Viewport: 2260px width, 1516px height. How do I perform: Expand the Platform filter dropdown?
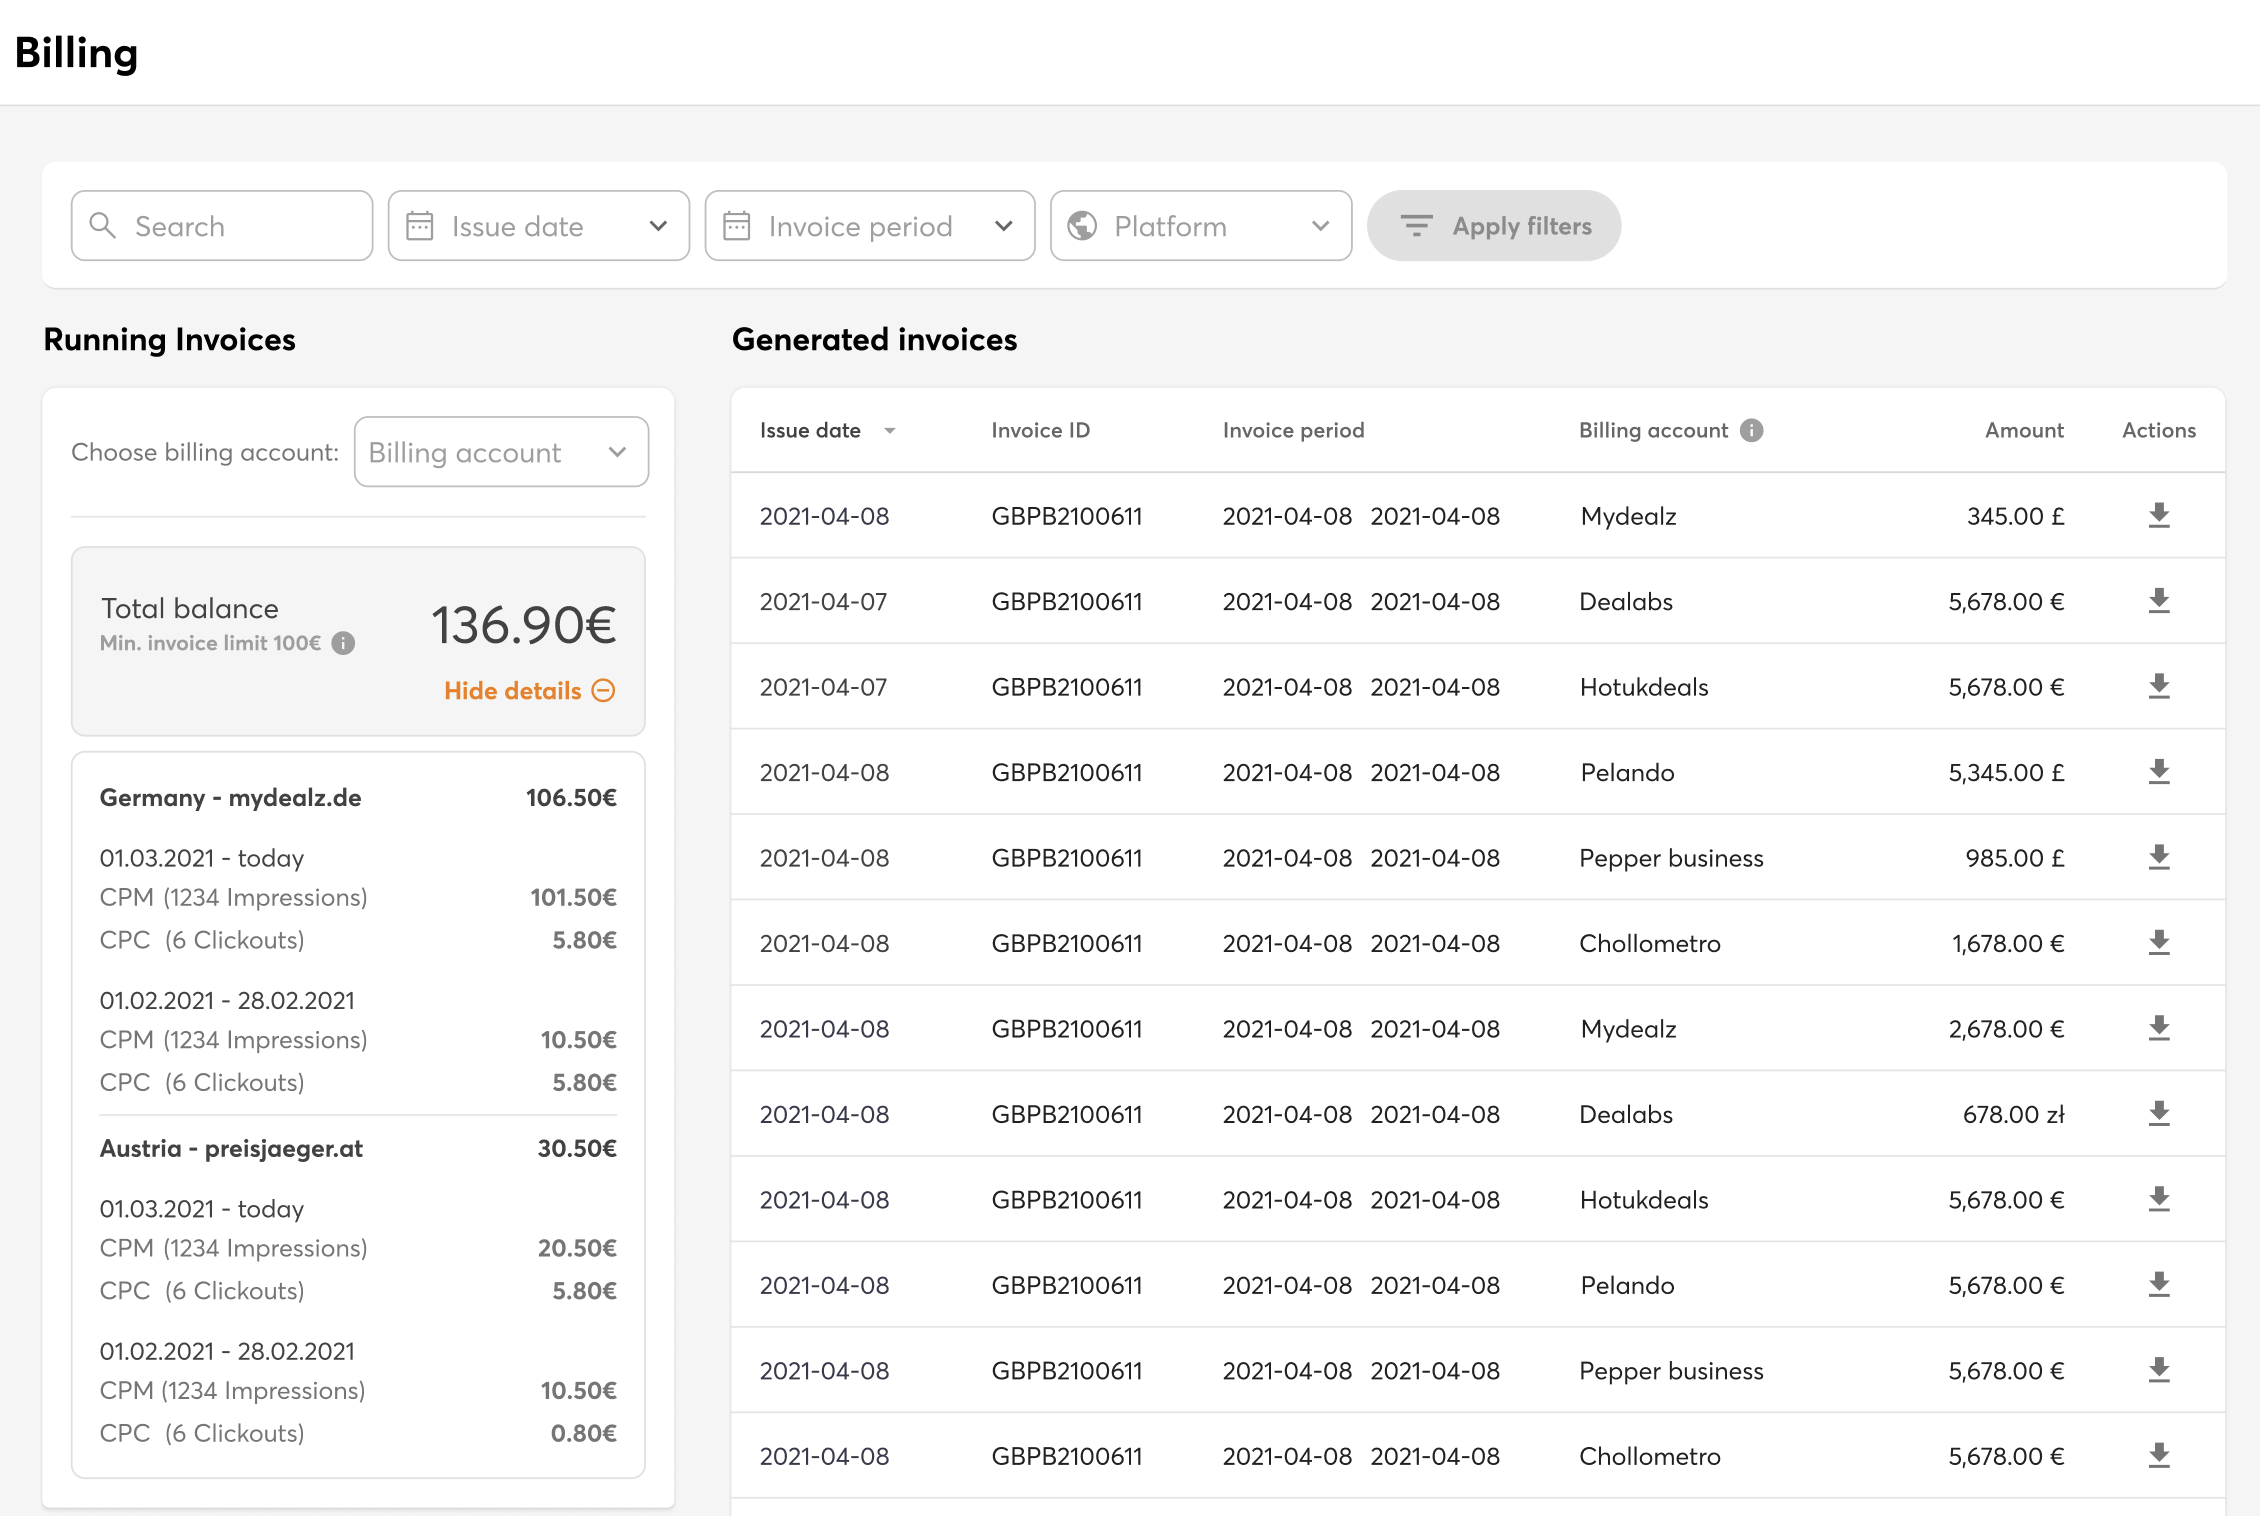click(x=1200, y=226)
